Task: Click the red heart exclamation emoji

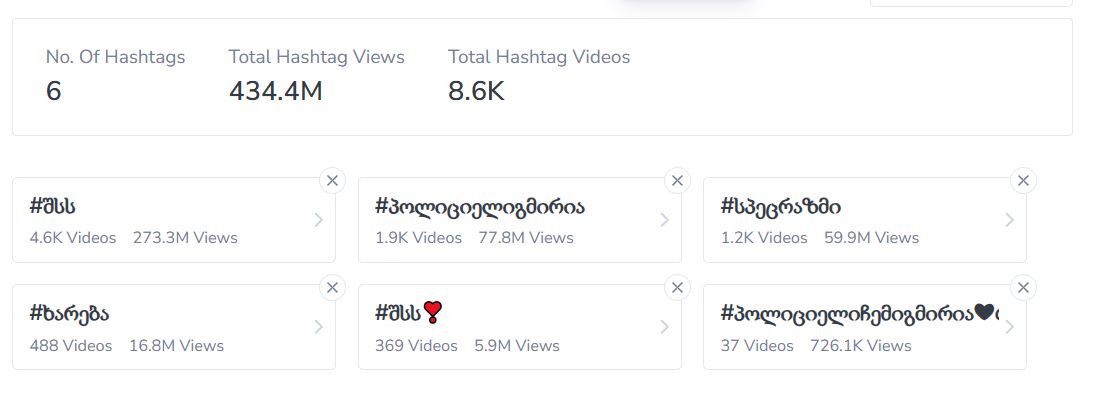Action: tap(433, 313)
